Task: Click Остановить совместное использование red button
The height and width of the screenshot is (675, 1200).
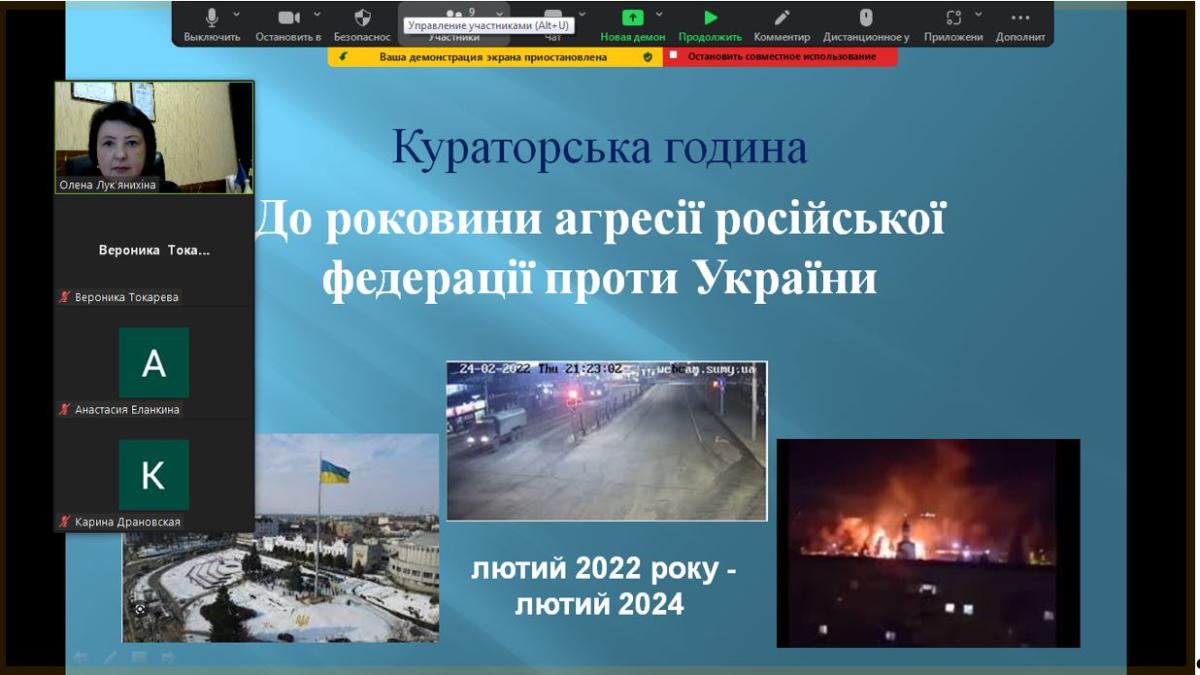Action: 780,57
